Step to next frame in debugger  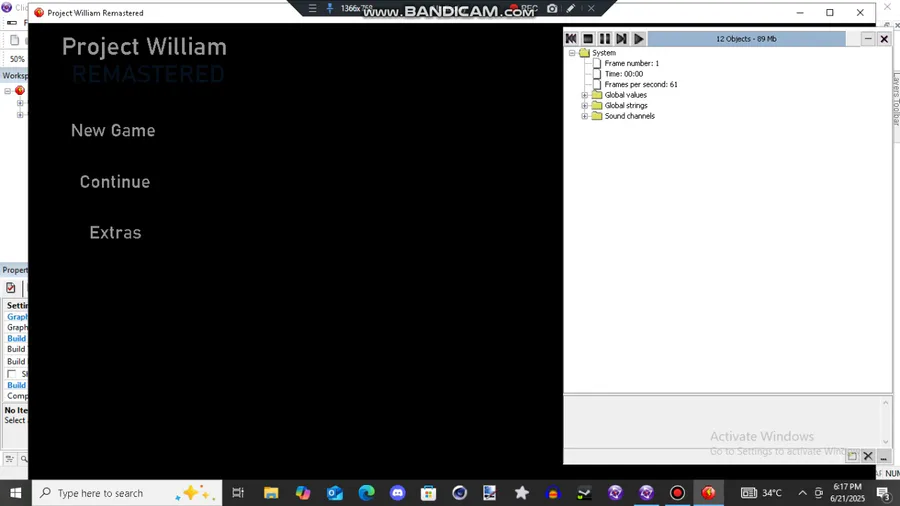[x=621, y=38]
